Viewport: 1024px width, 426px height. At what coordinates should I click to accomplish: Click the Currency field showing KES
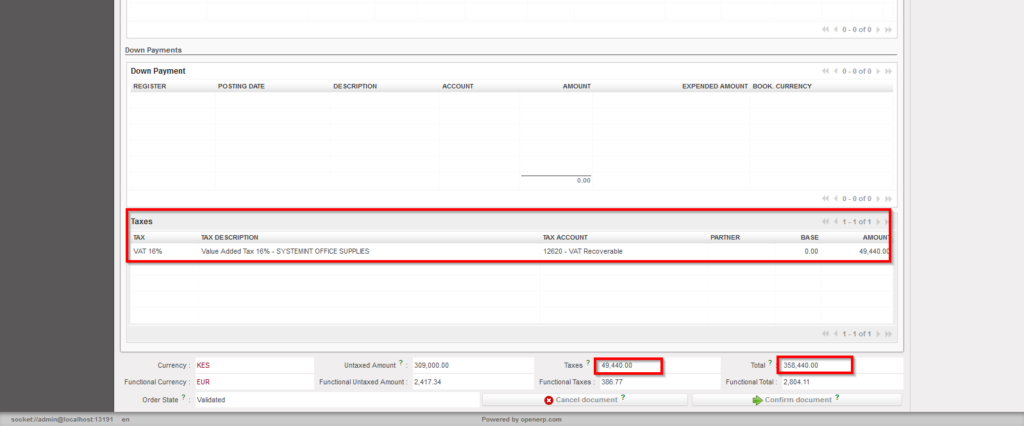(250, 366)
